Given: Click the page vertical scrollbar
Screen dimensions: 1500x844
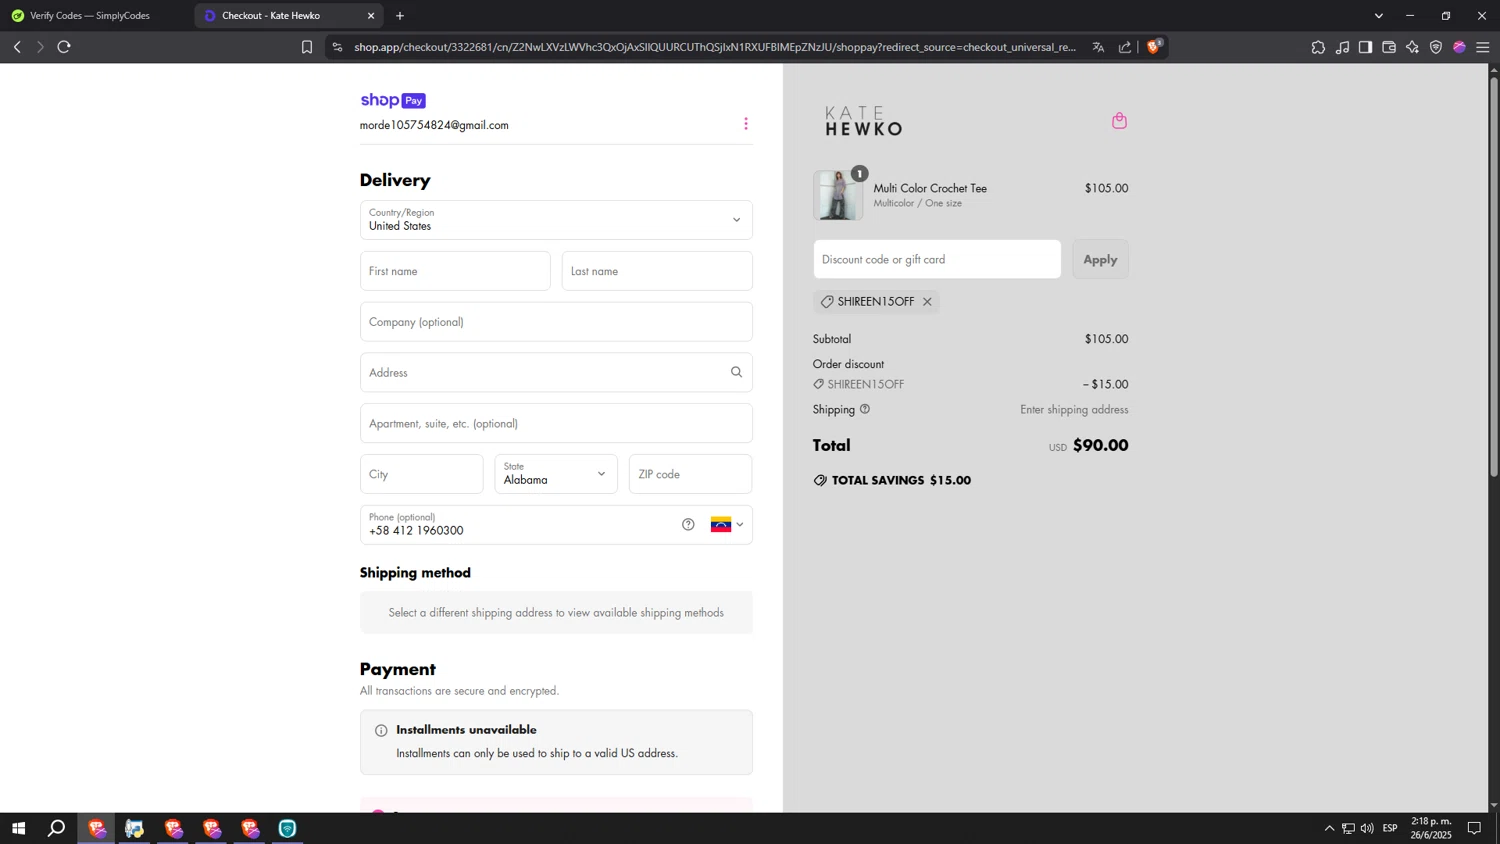Looking at the screenshot, I should (1494, 275).
